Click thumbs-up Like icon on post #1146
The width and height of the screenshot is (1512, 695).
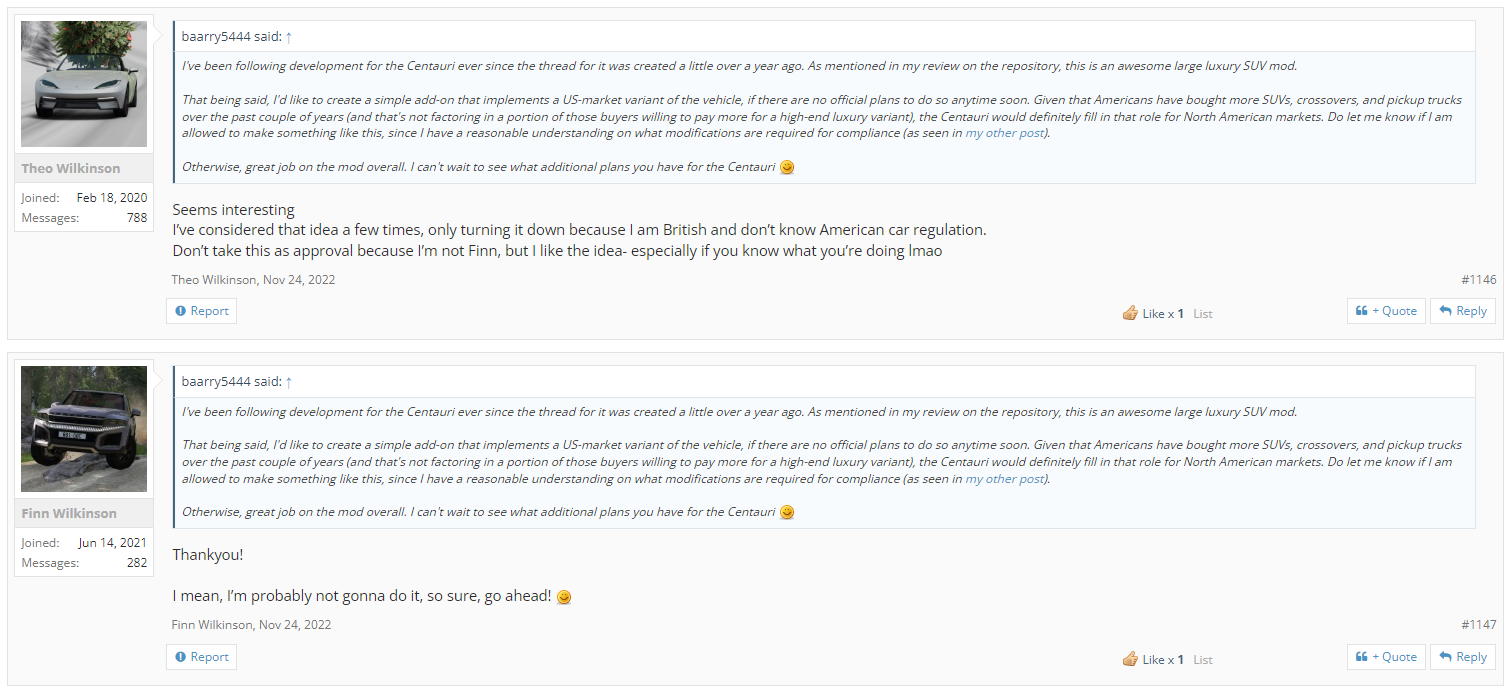tap(1130, 313)
